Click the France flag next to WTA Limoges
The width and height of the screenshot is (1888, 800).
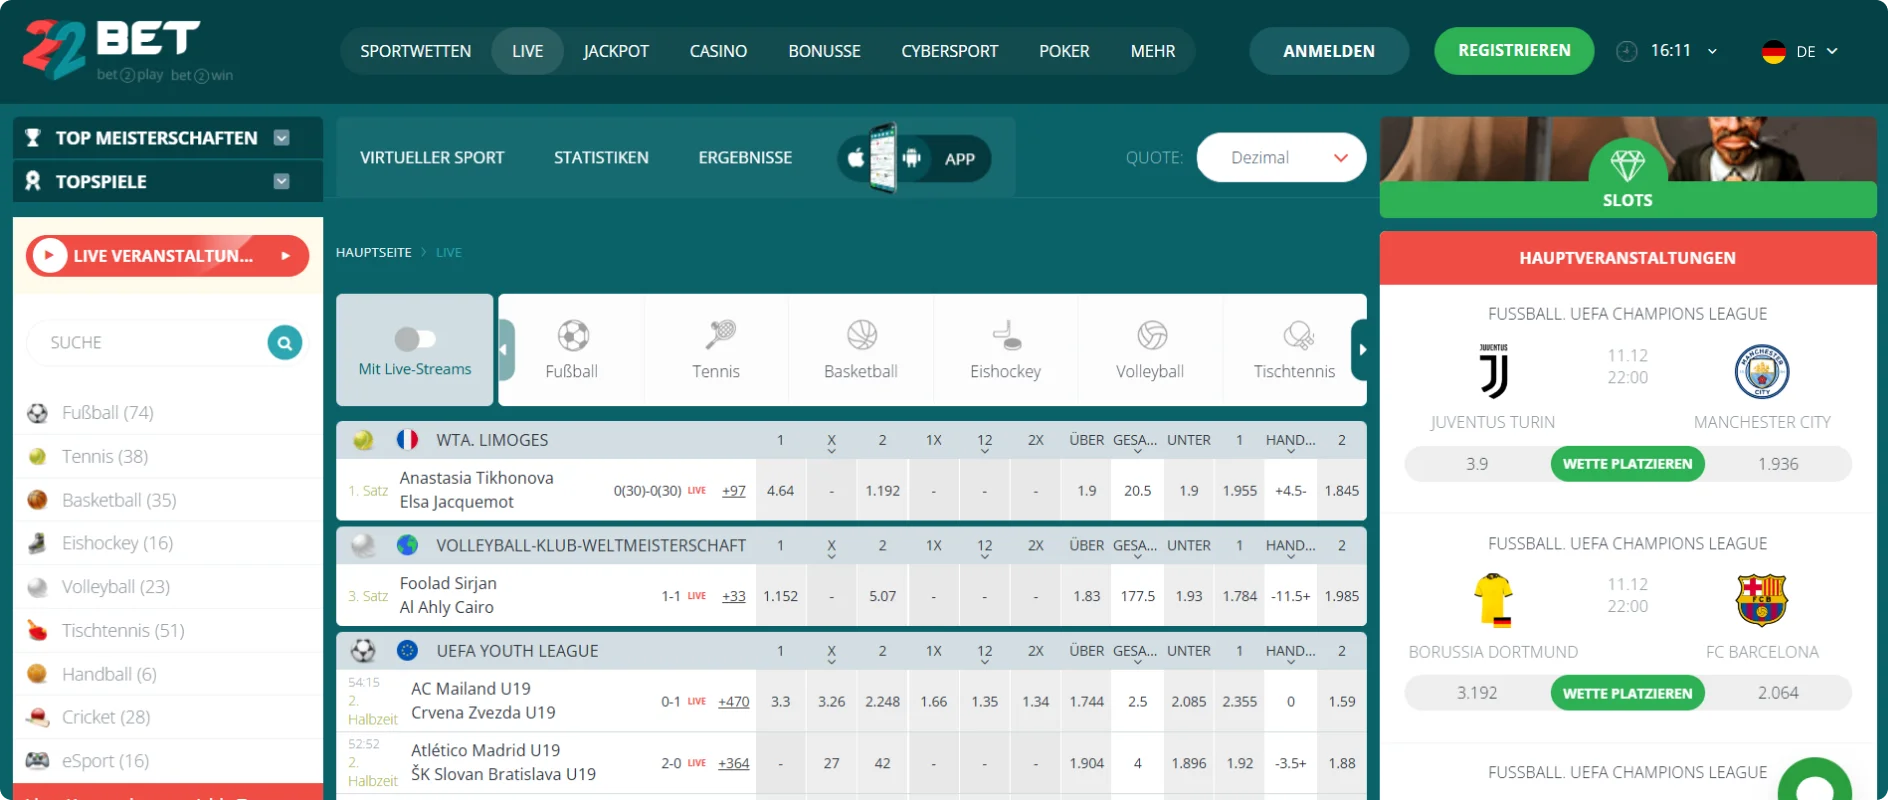point(407,439)
